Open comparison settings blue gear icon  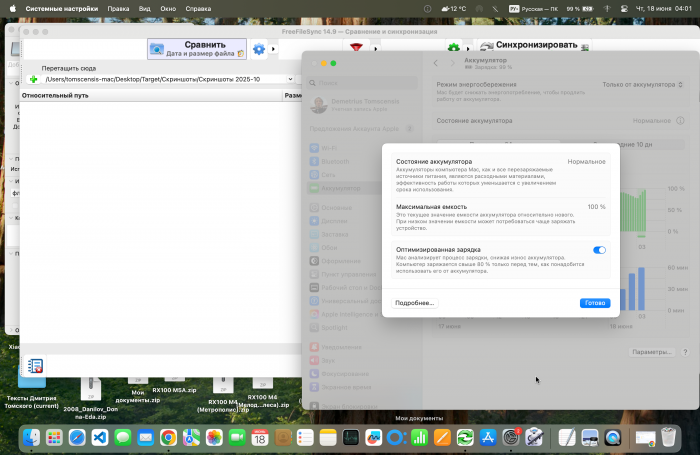click(x=259, y=49)
